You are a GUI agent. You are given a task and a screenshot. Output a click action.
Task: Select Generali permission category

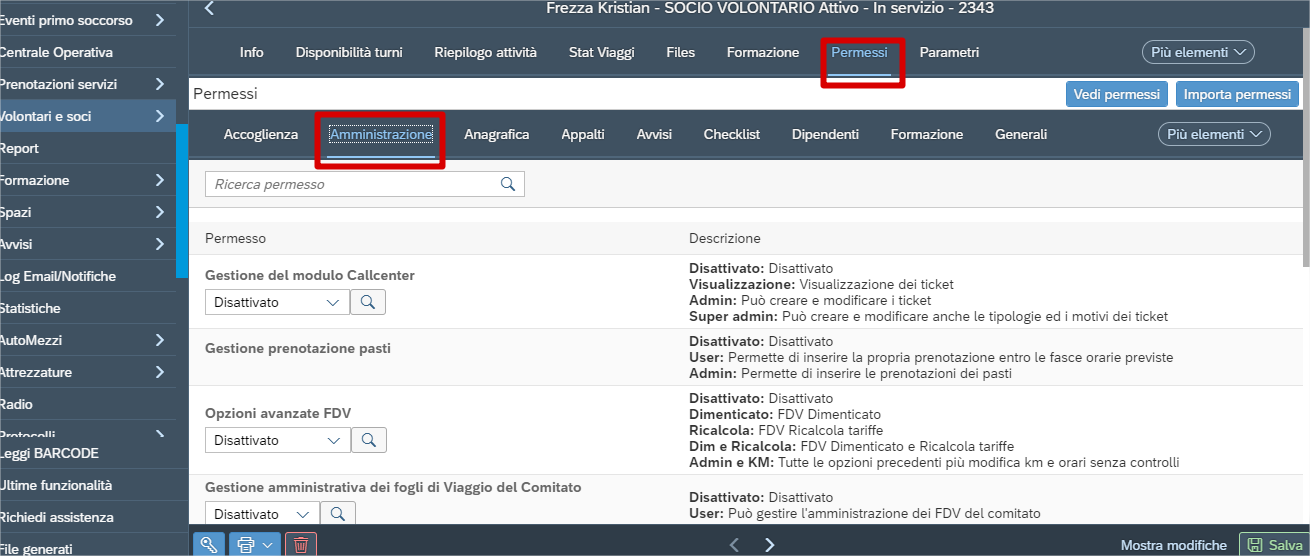point(1021,134)
